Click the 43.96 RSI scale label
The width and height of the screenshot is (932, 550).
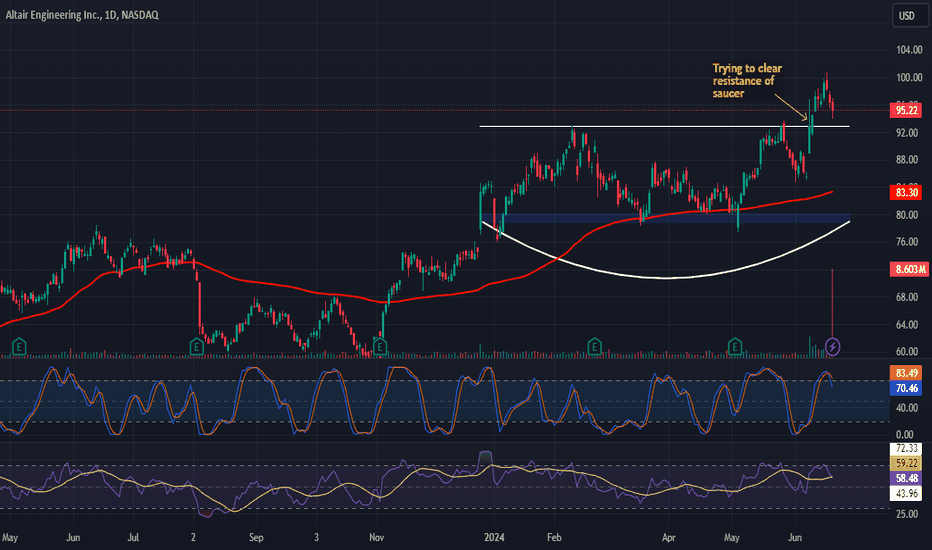(x=906, y=493)
